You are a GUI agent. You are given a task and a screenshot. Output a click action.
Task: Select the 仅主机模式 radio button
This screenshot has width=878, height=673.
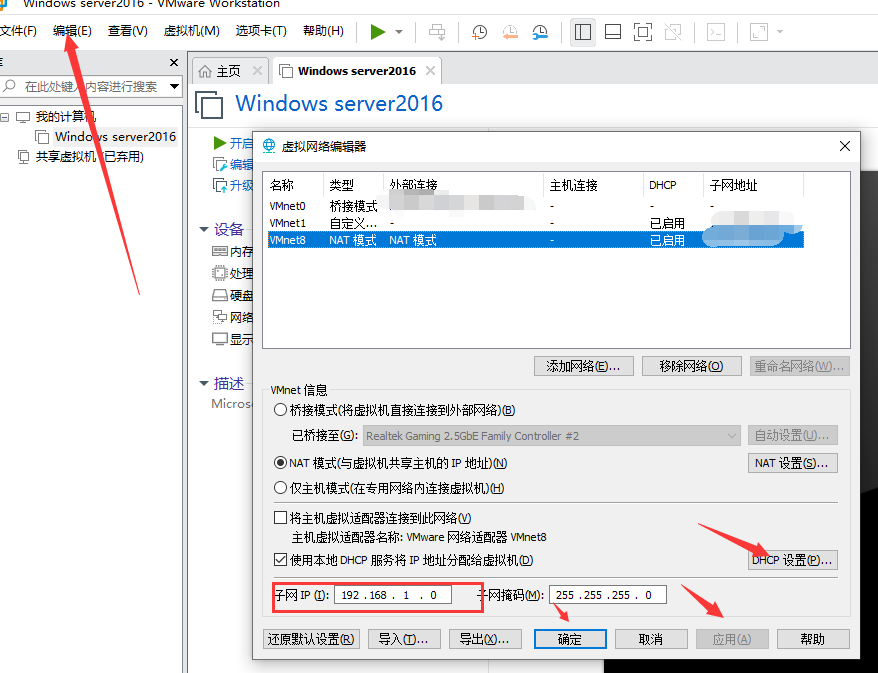281,488
